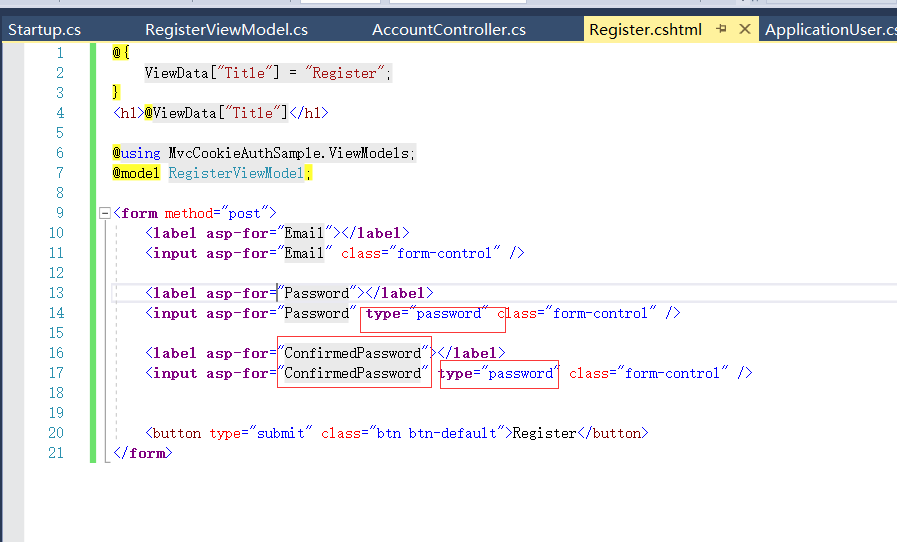This screenshot has width=897, height=542.
Task: Click the "Register" string on line 2
Action: point(344,73)
